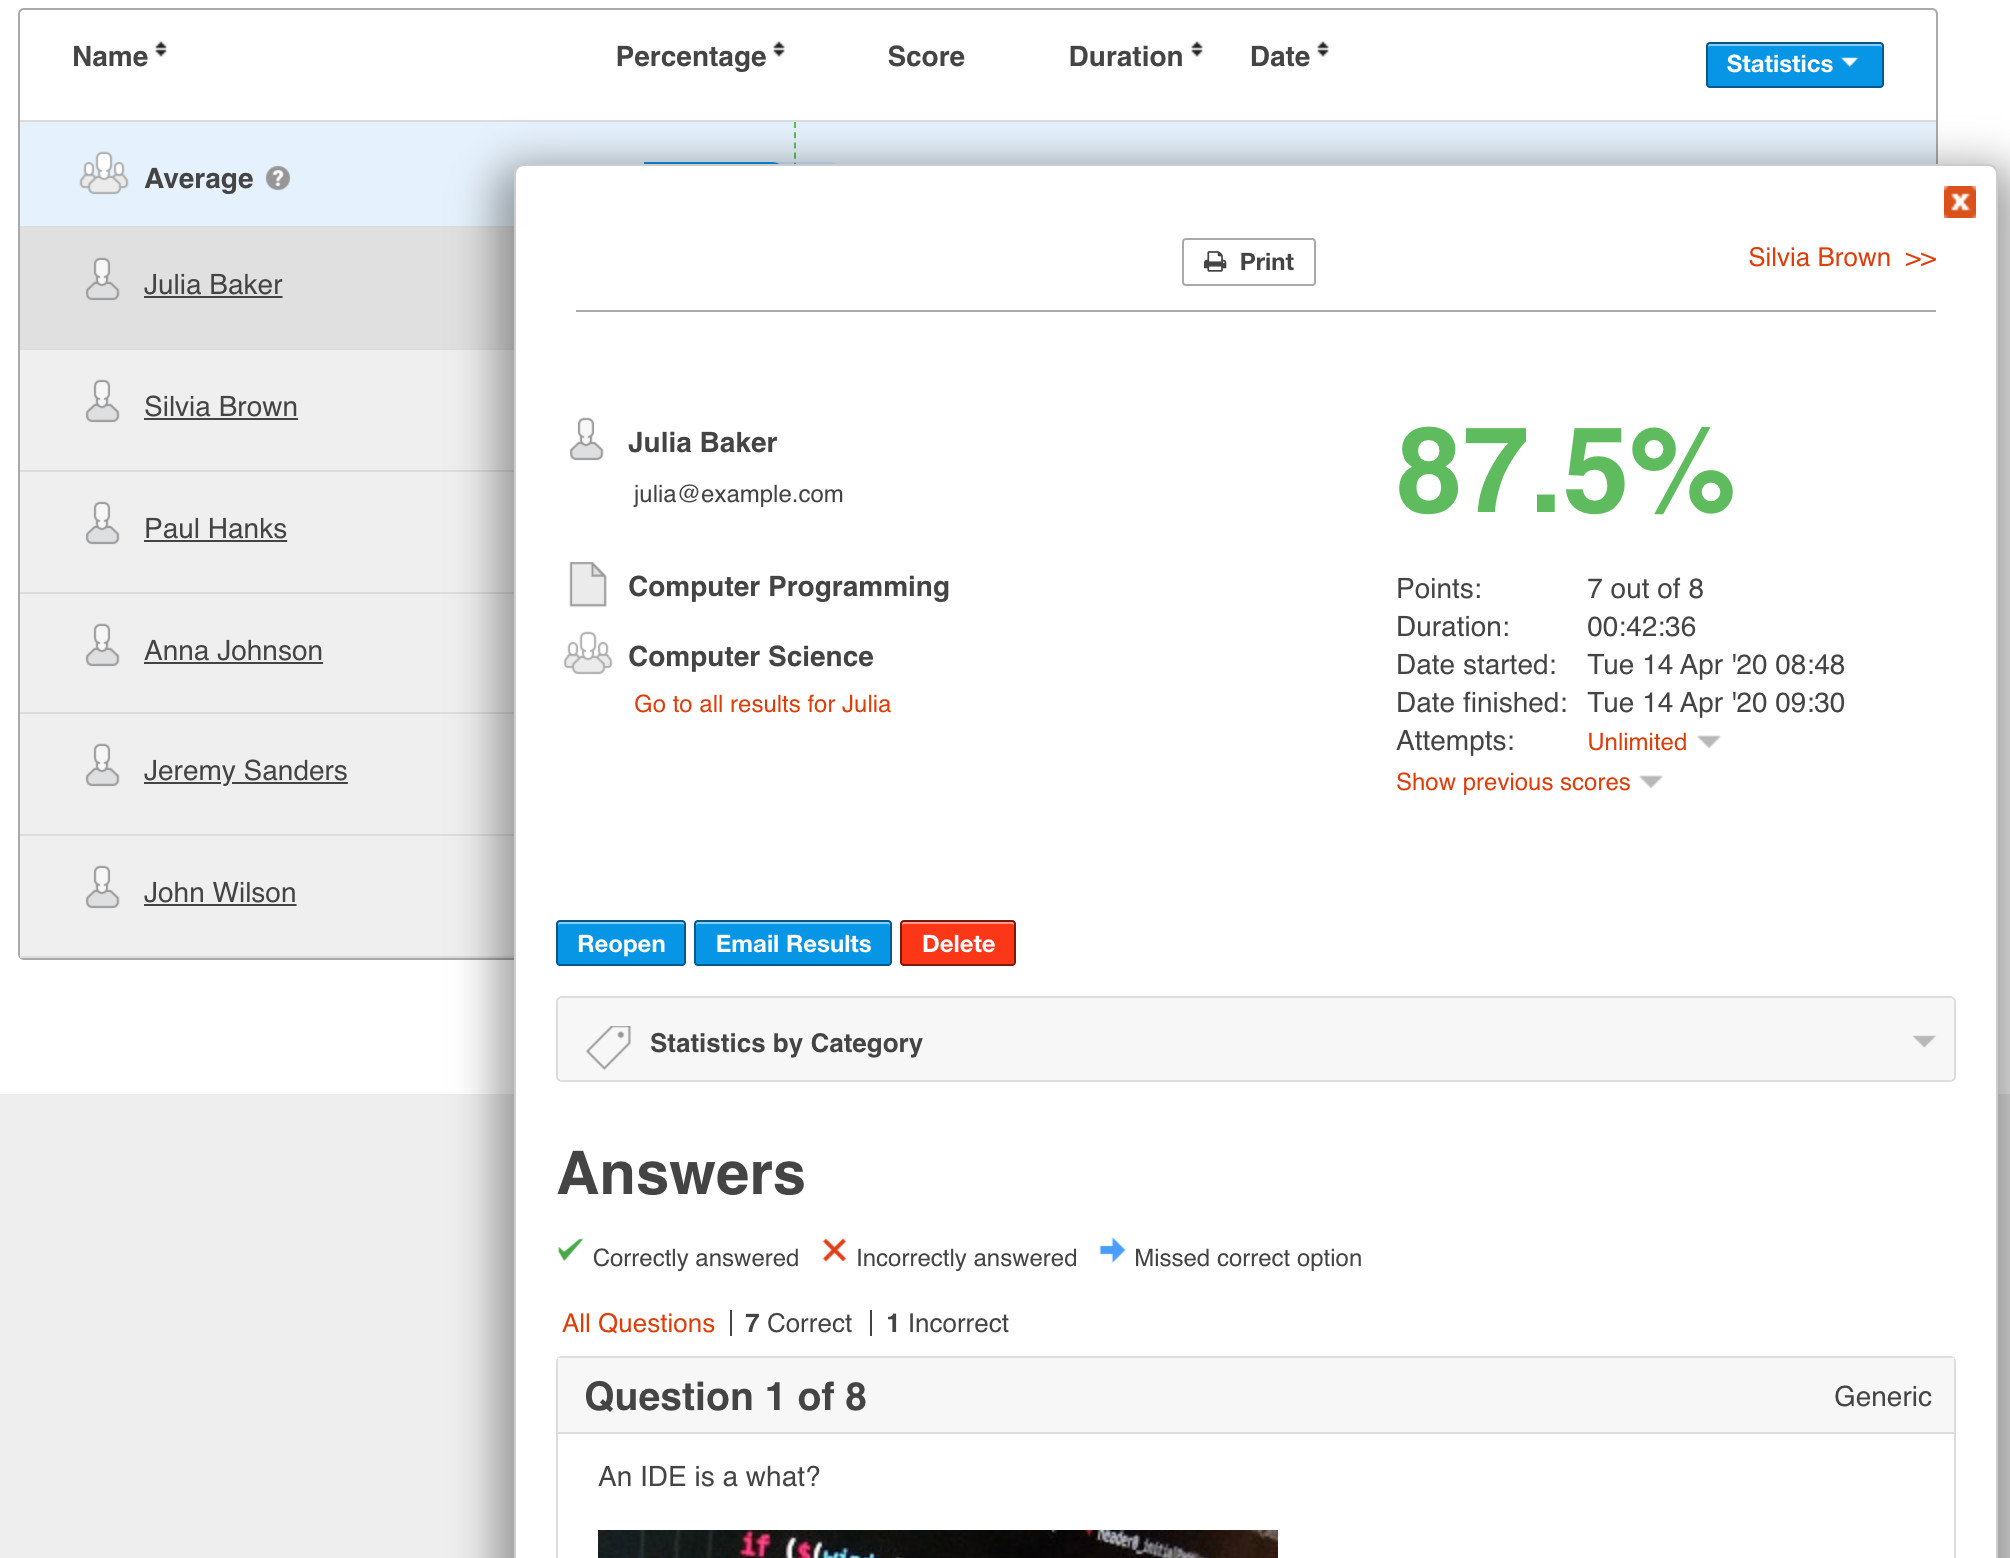Click the group icon beside Computer Science
Screen dimensions: 2010x1558
(x=587, y=655)
